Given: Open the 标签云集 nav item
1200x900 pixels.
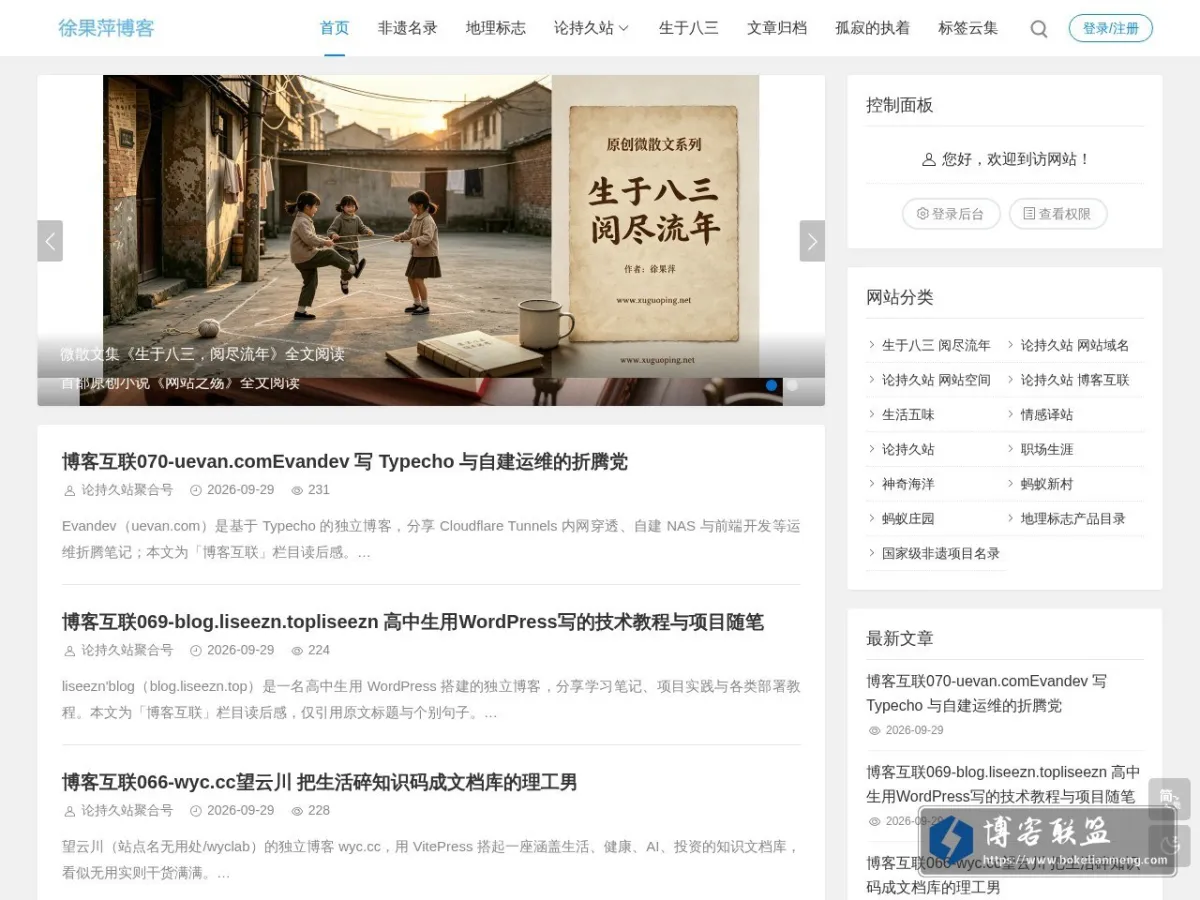Looking at the screenshot, I should pyautogui.click(x=968, y=28).
